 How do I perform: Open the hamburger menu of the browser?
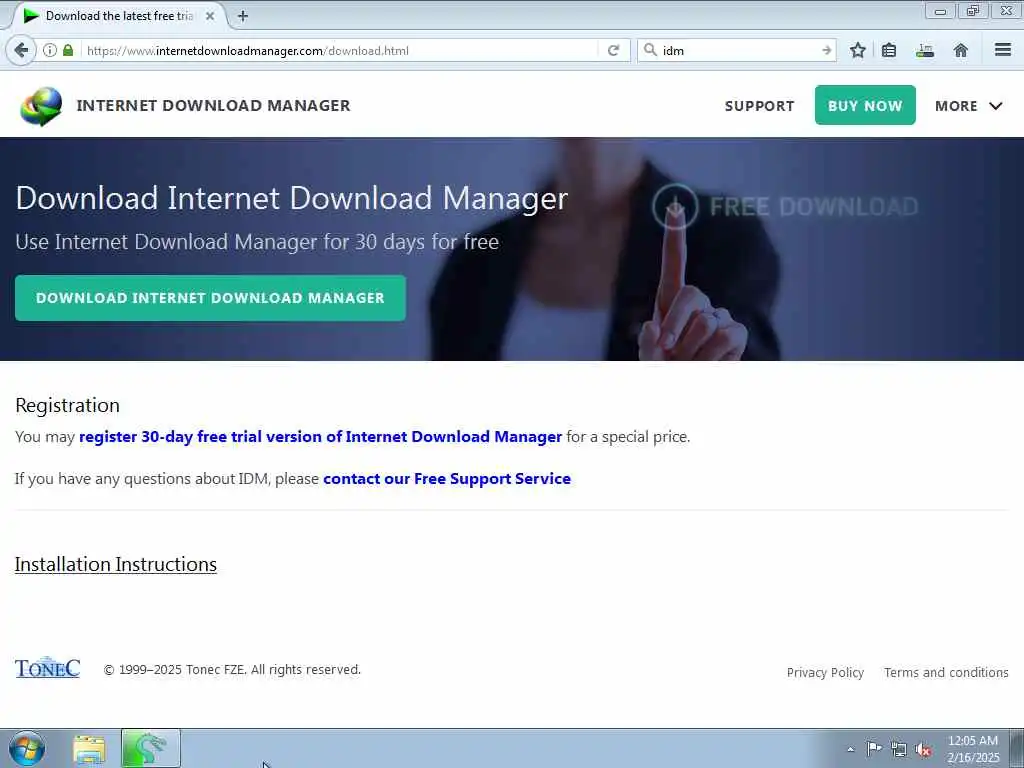[x=1003, y=50]
